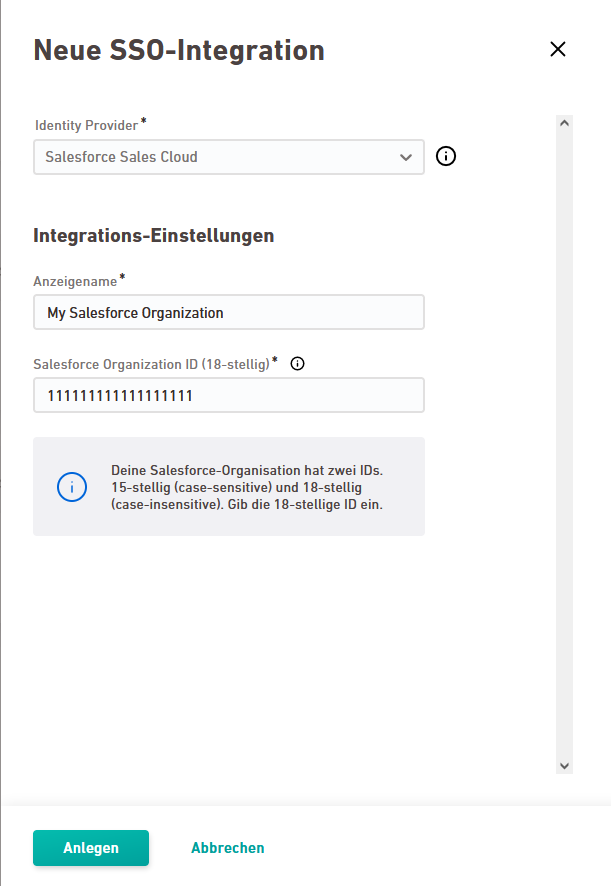Viewport: 611px width, 886px height.
Task: Focus the Salesforce Organization ID input field
Action: 229,395
